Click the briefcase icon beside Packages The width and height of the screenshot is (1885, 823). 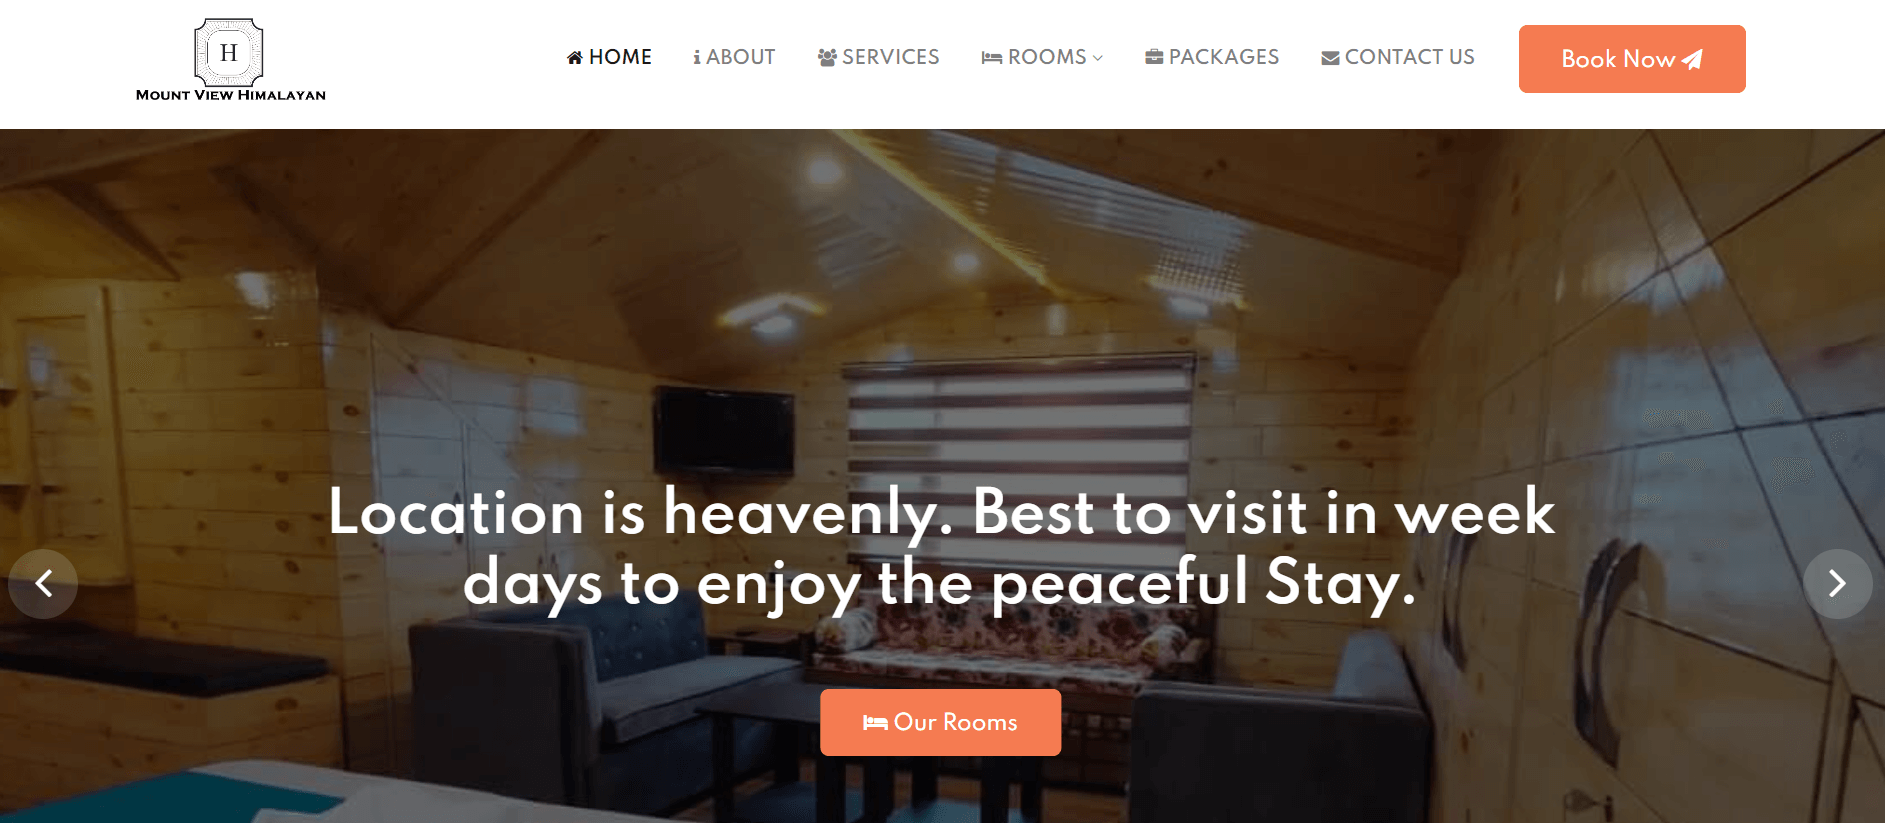[1154, 57]
